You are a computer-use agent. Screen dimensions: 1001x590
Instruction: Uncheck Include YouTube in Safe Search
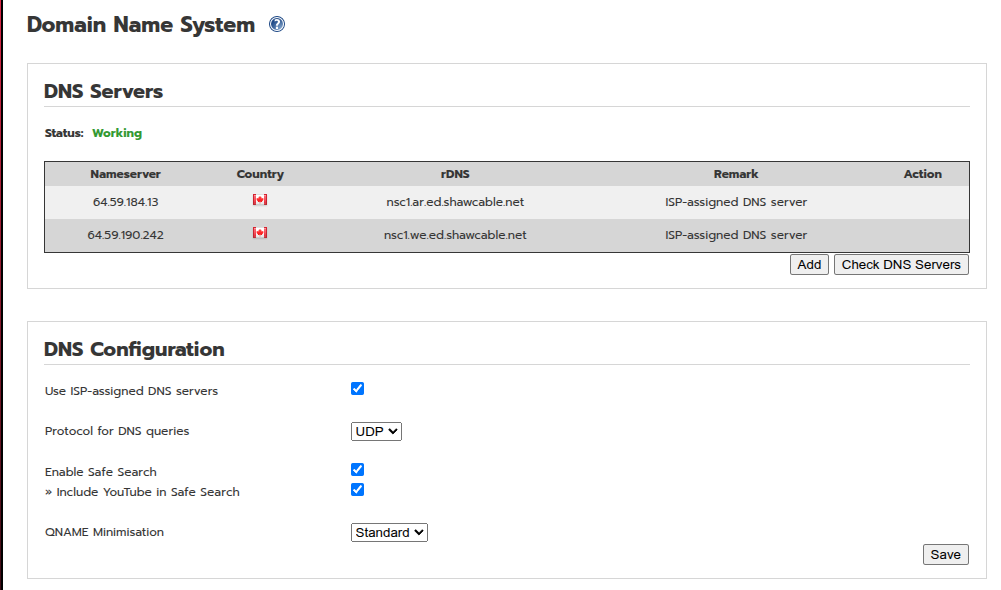pos(358,490)
